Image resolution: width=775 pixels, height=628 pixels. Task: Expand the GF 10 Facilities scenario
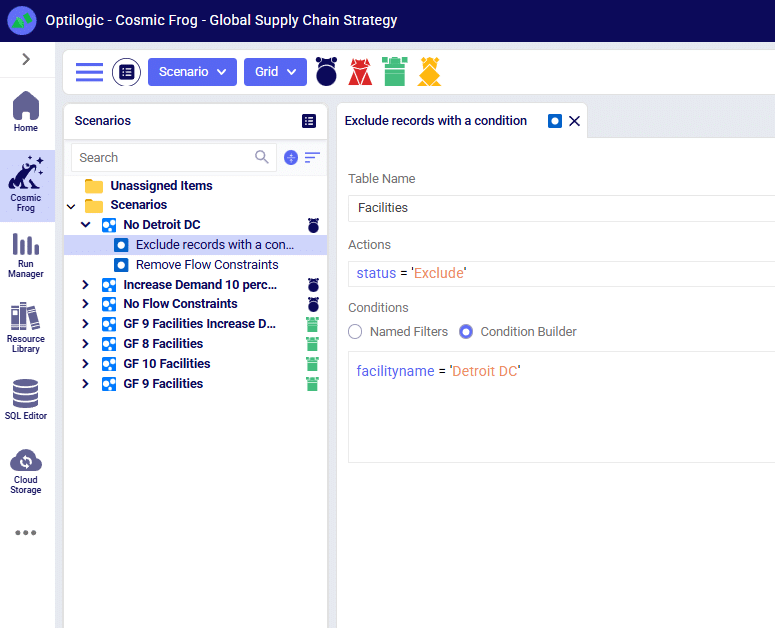85,364
